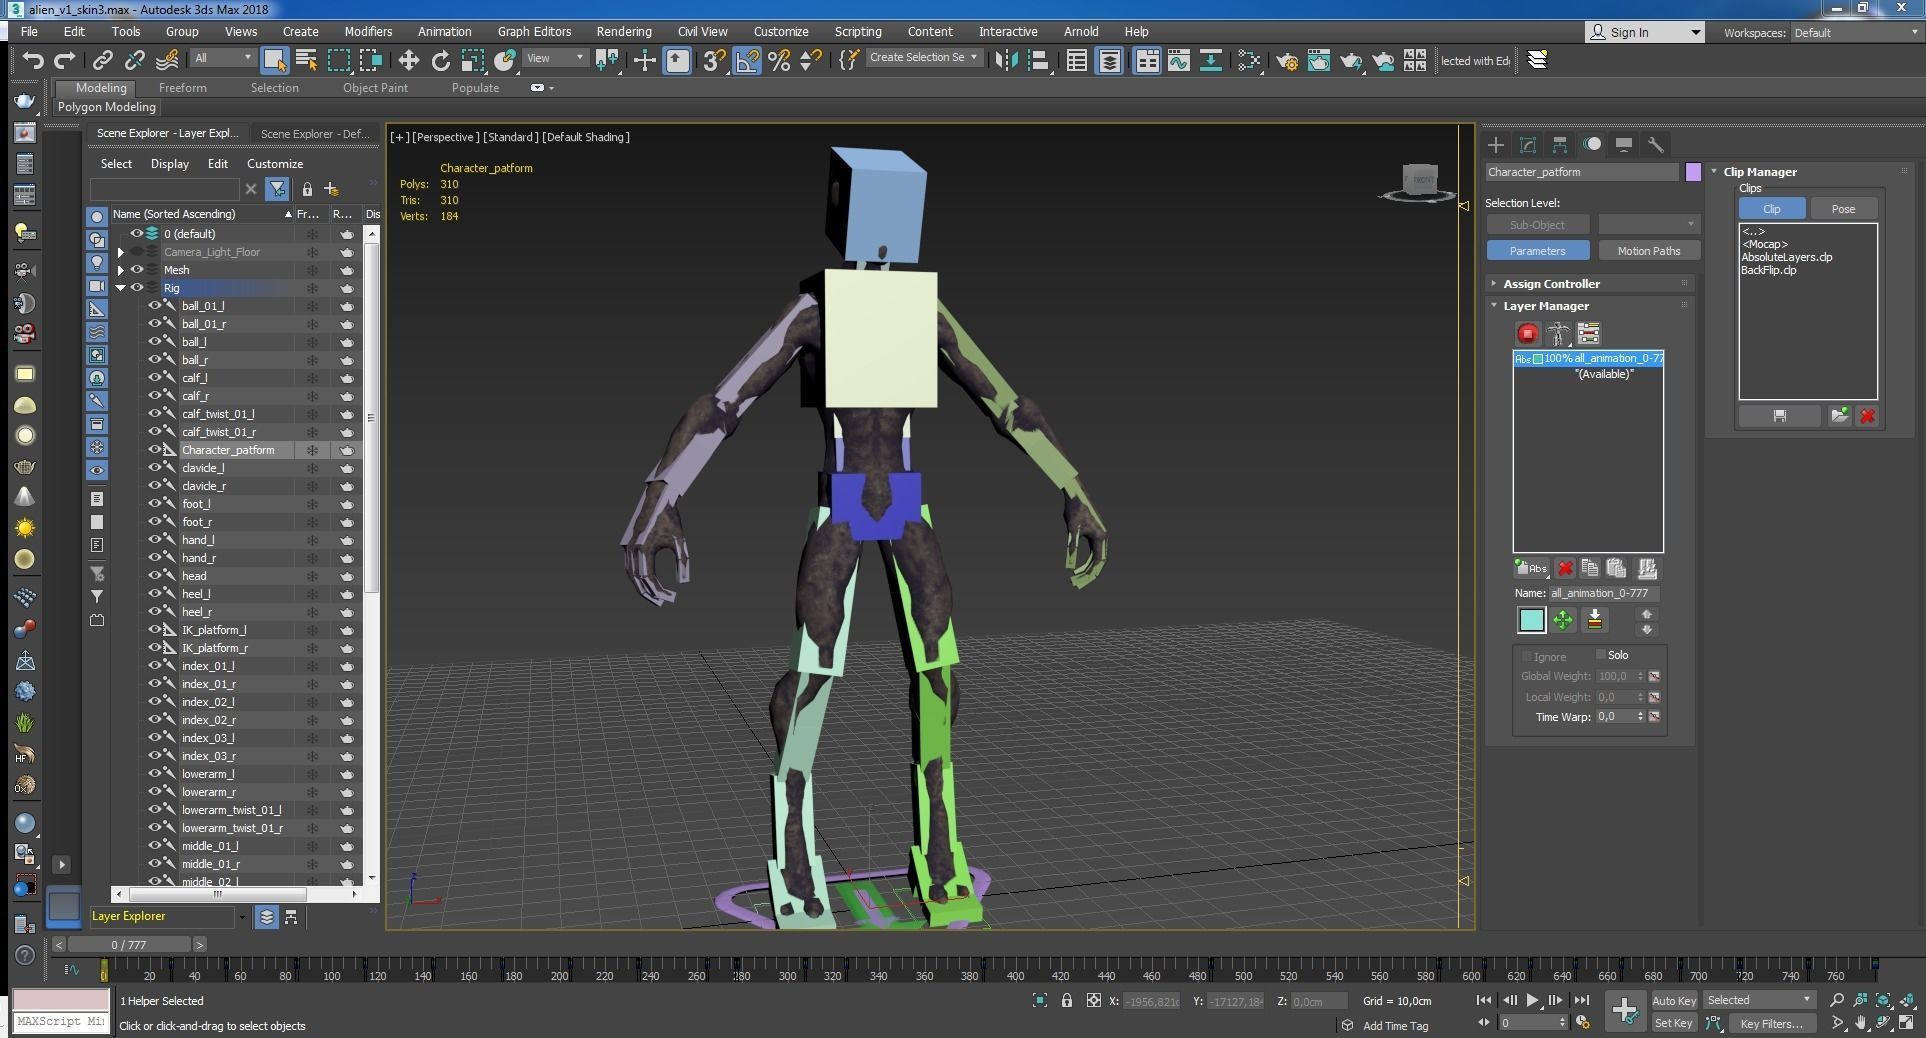Delete the selected clip in Clip Manager
Image resolution: width=1926 pixels, height=1038 pixels.
pos(1867,416)
